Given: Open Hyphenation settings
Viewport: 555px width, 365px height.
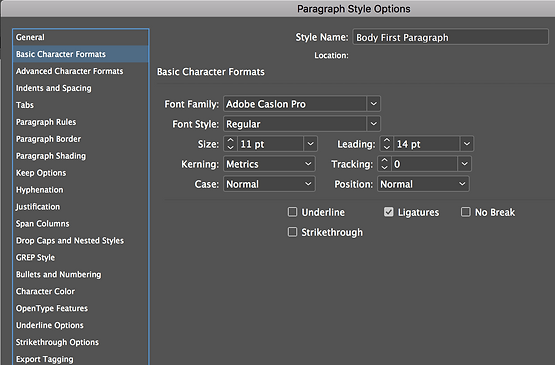Looking at the screenshot, I should (81, 190).
